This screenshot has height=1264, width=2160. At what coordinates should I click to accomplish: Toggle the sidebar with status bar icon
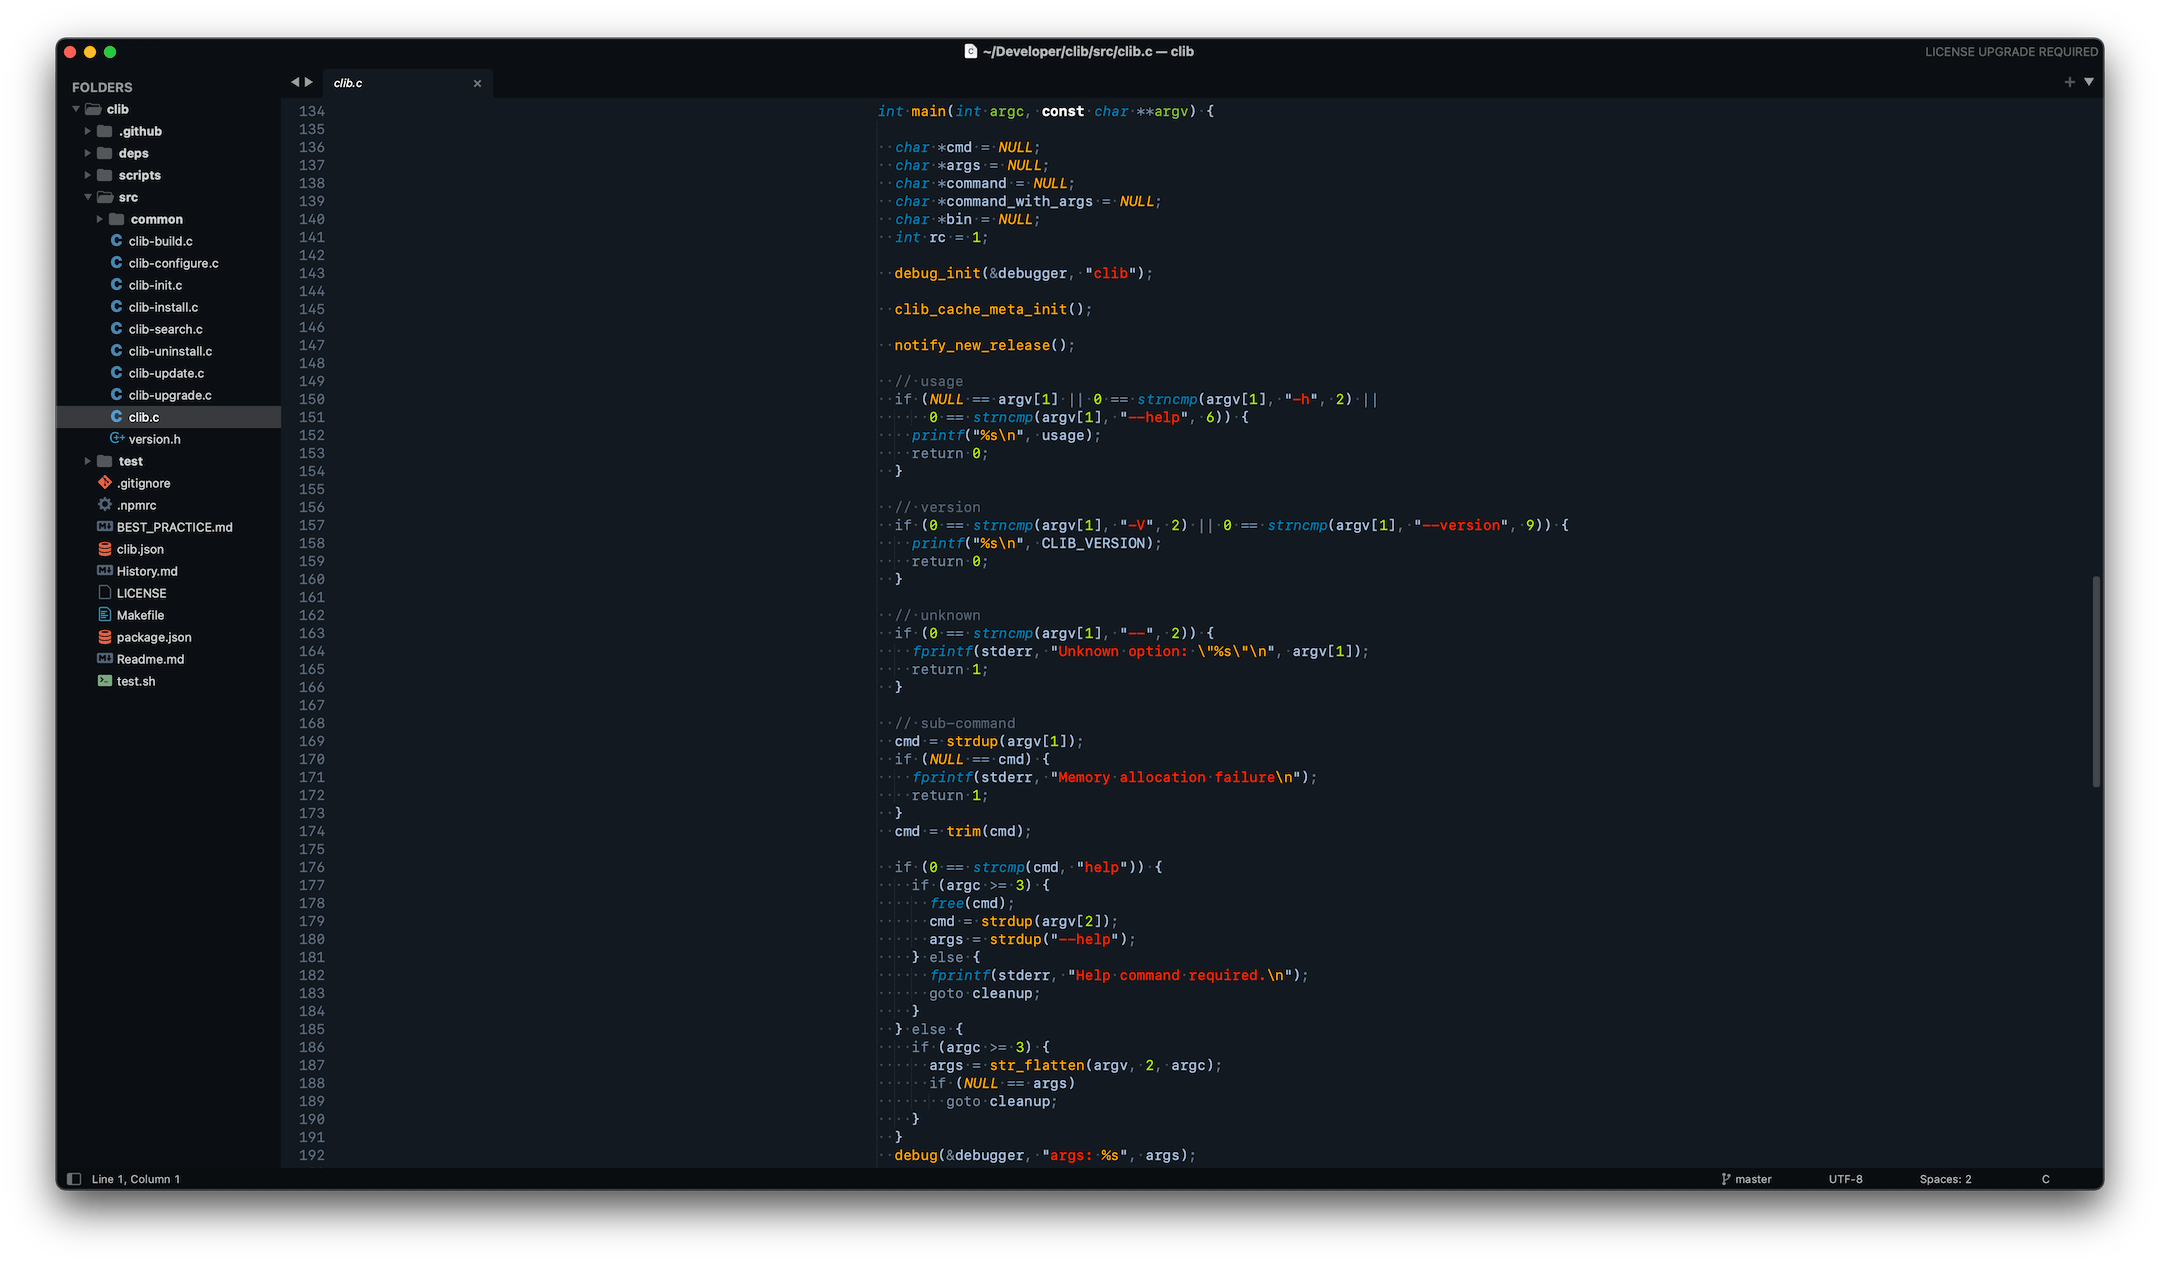point(74,1179)
